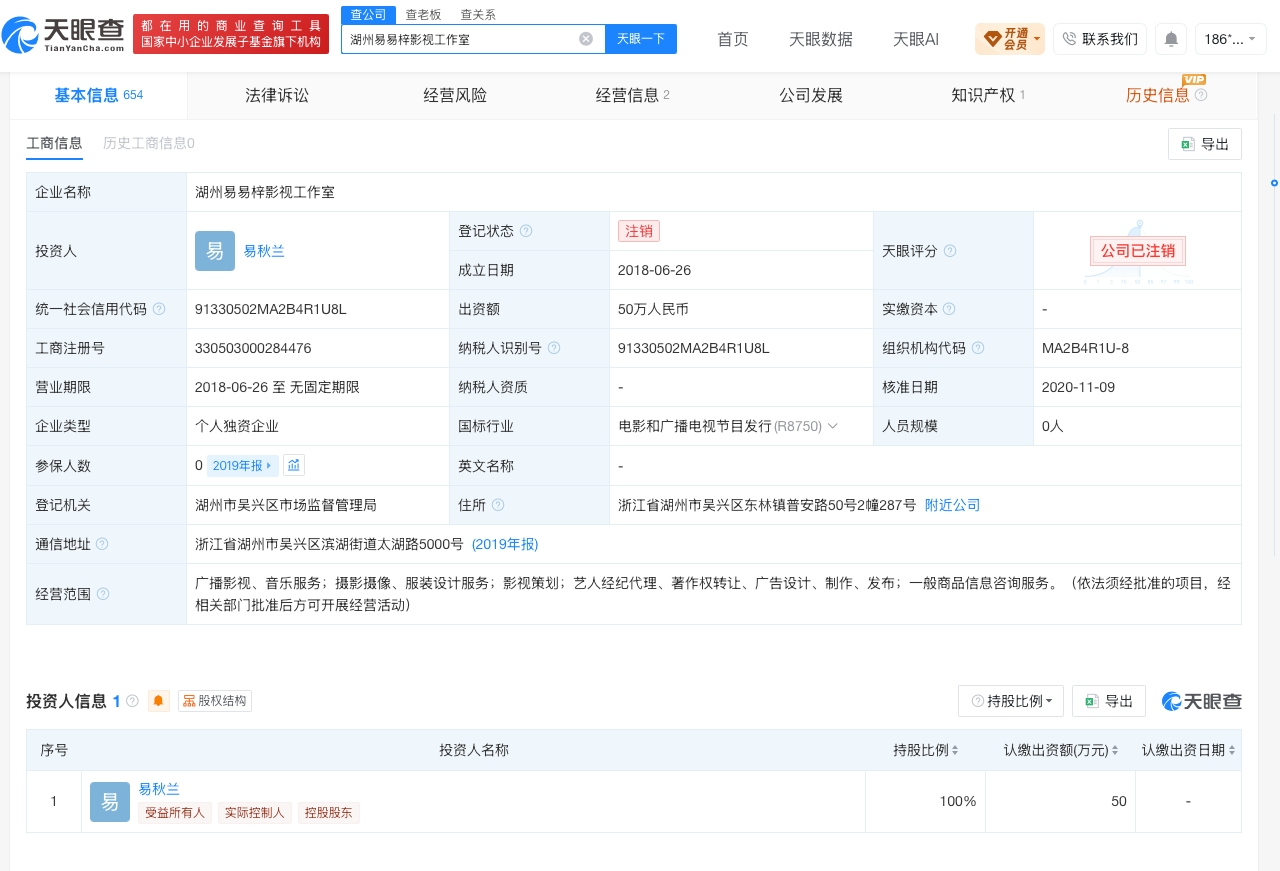Click help icon next to 组织机构代码
Image resolution: width=1280 pixels, height=871 pixels.
pos(978,348)
